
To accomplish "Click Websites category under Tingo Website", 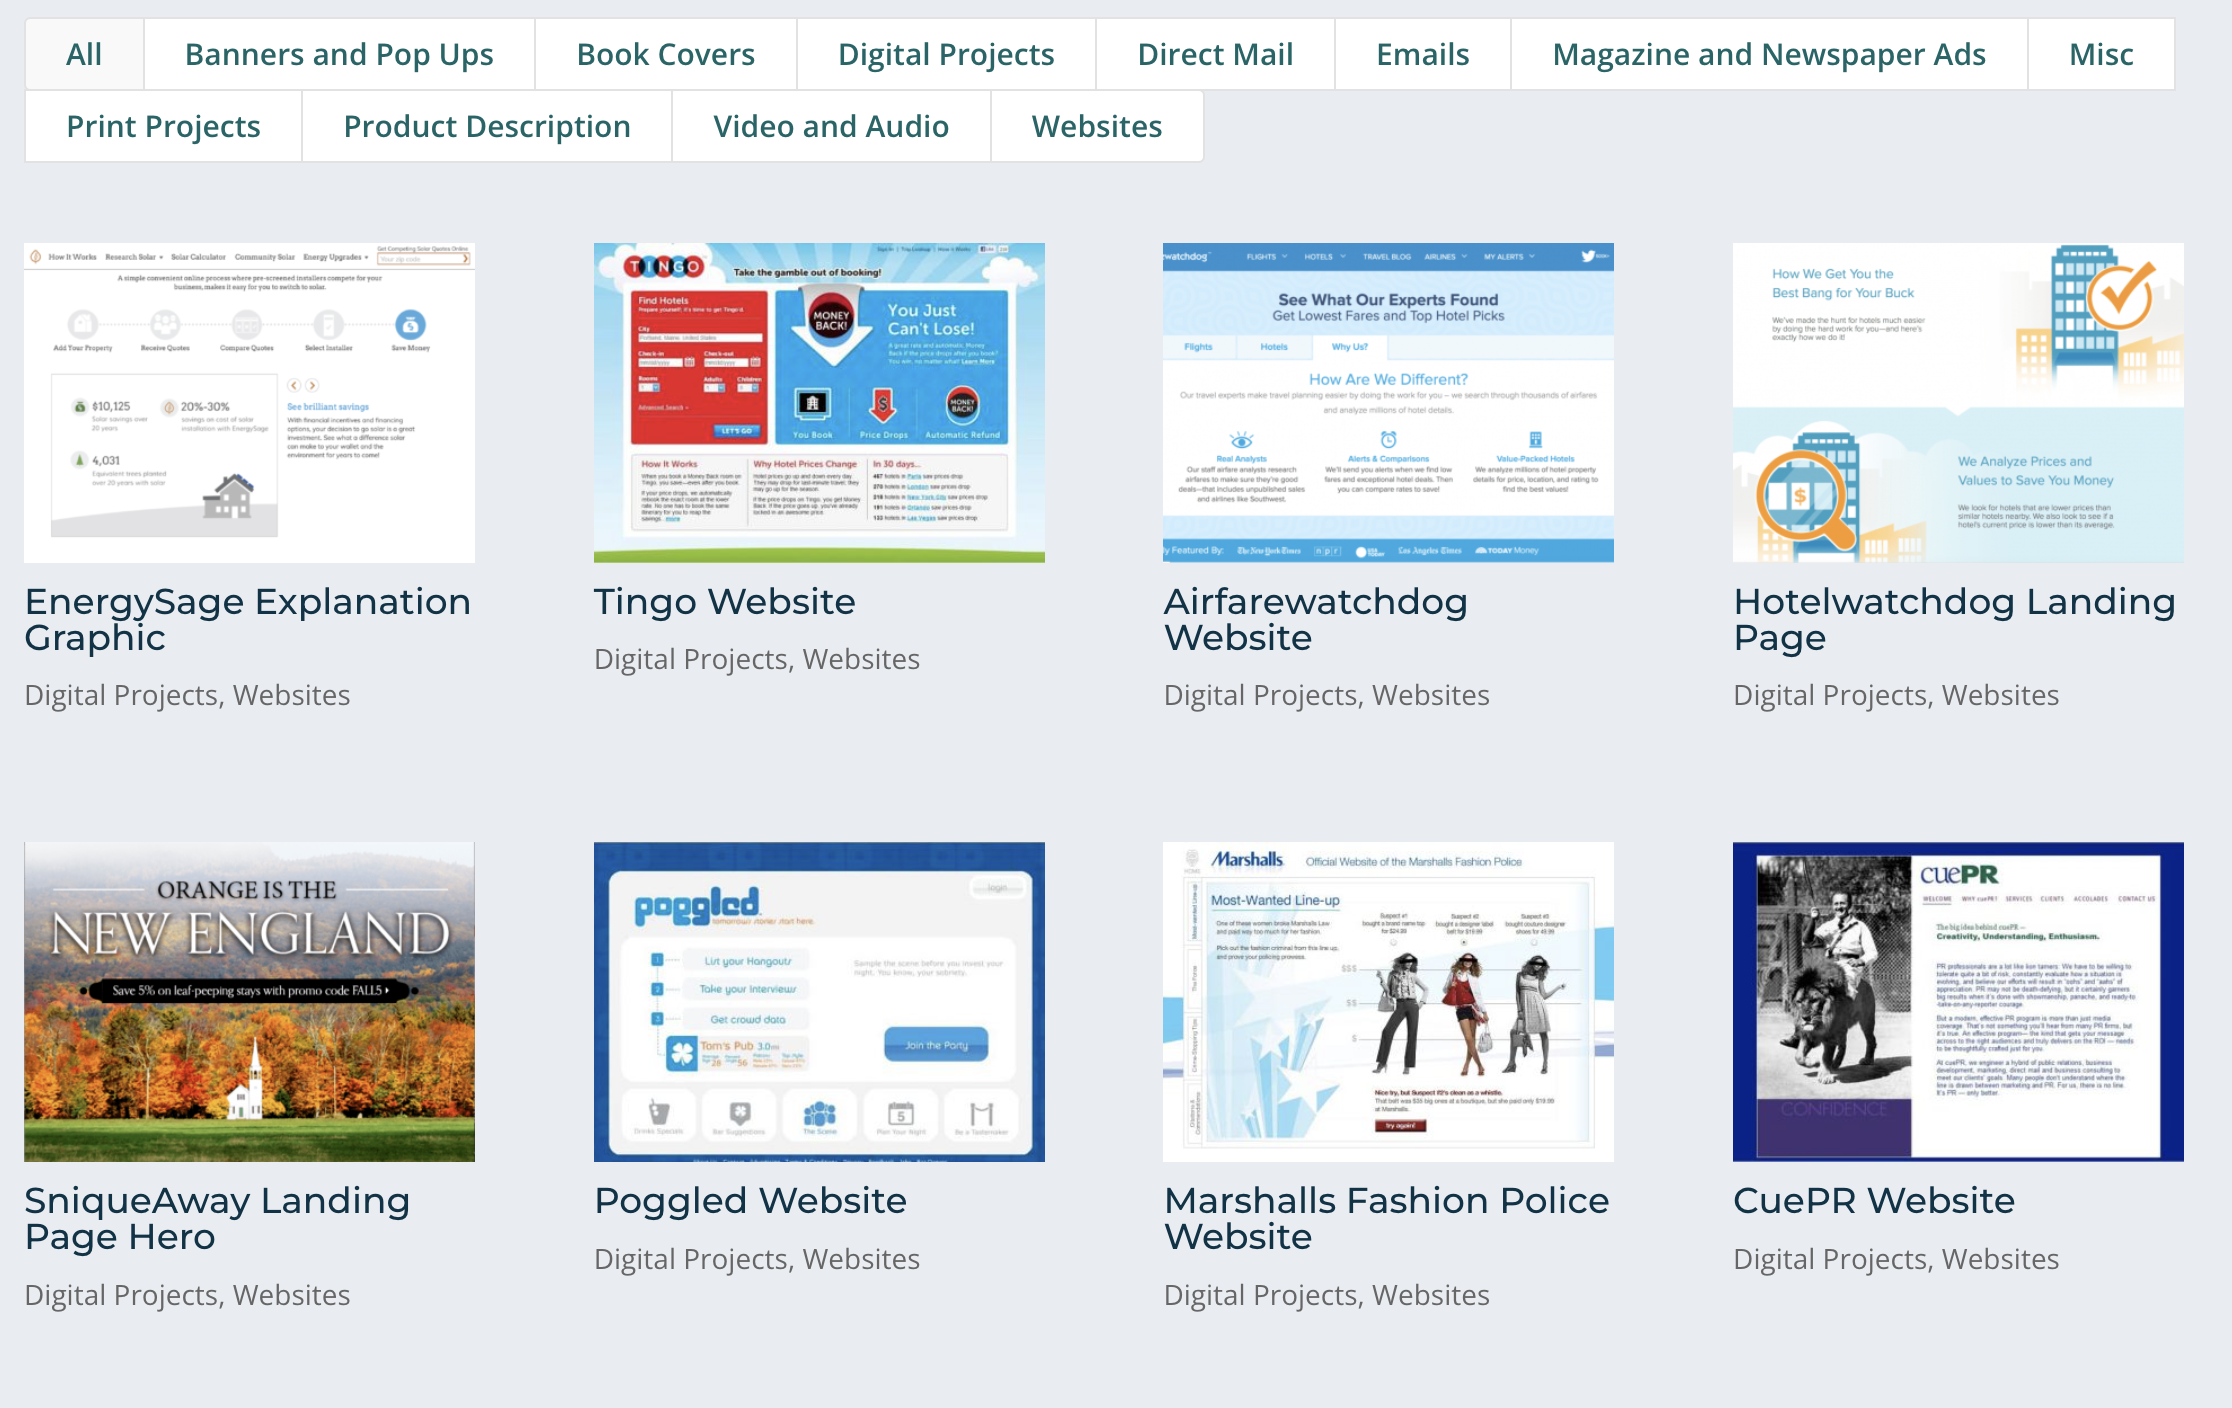I will pyautogui.click(x=861, y=660).
